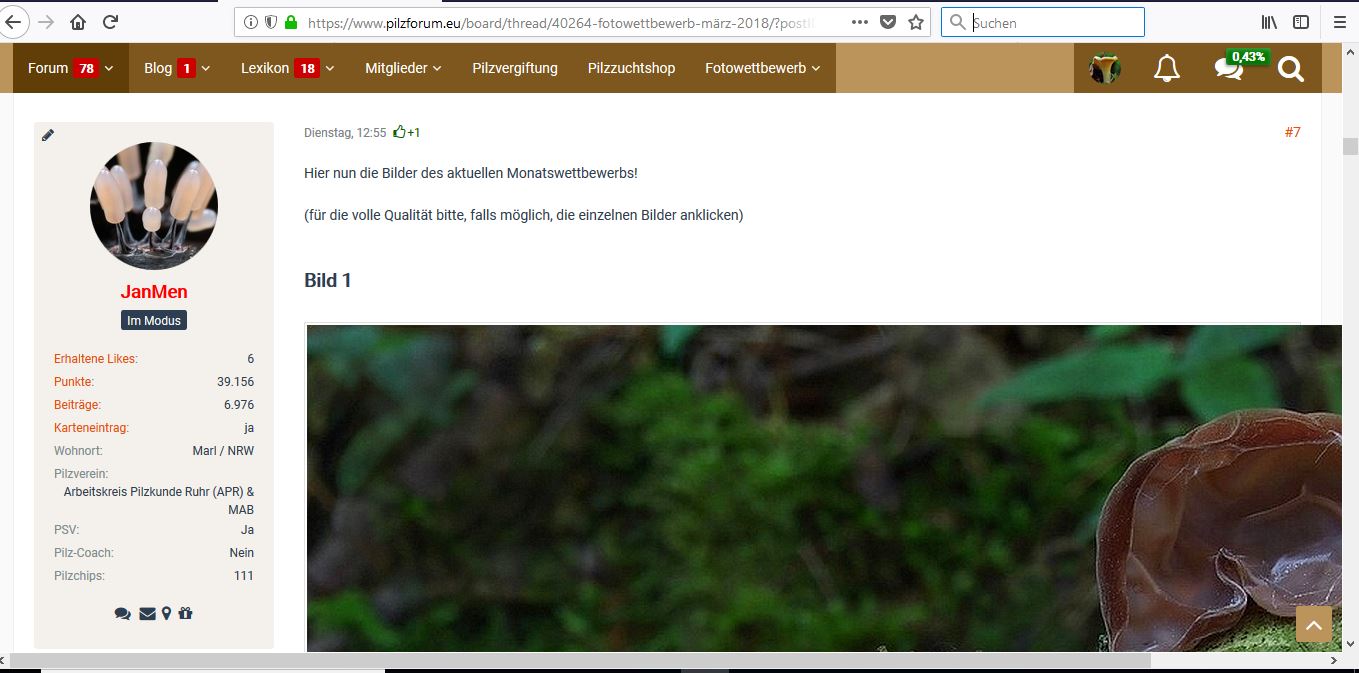
Task: Expand the Fotowettbewerb dropdown menu
Action: pos(762,68)
